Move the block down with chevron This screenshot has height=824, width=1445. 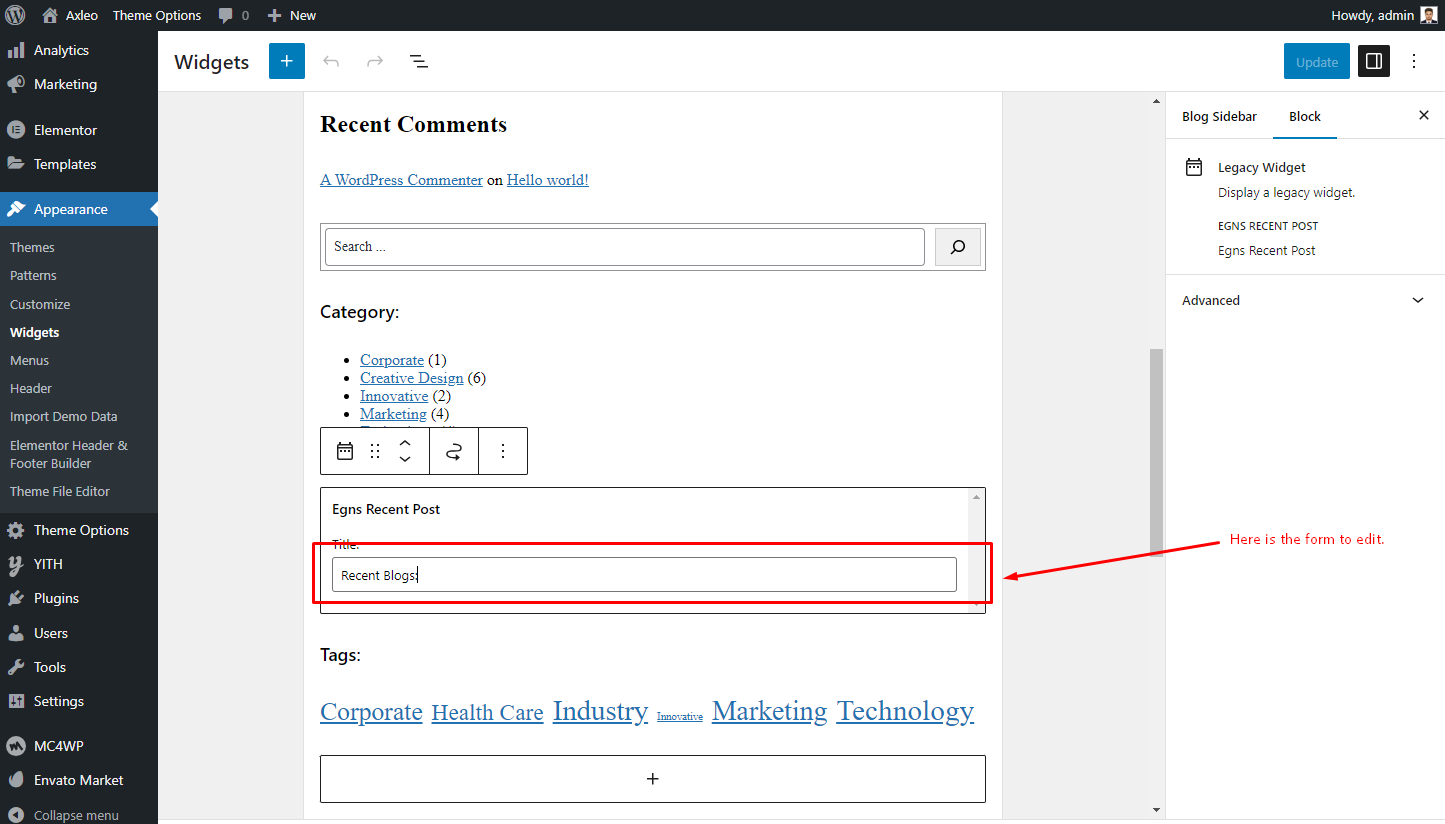coord(405,460)
